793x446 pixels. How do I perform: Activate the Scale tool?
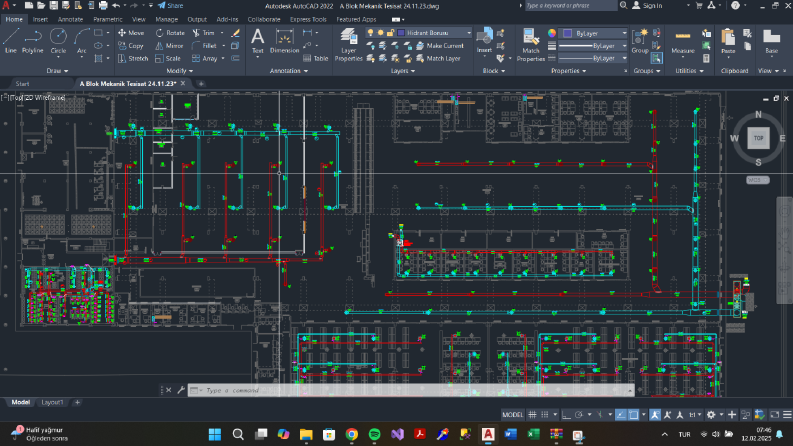pos(168,59)
